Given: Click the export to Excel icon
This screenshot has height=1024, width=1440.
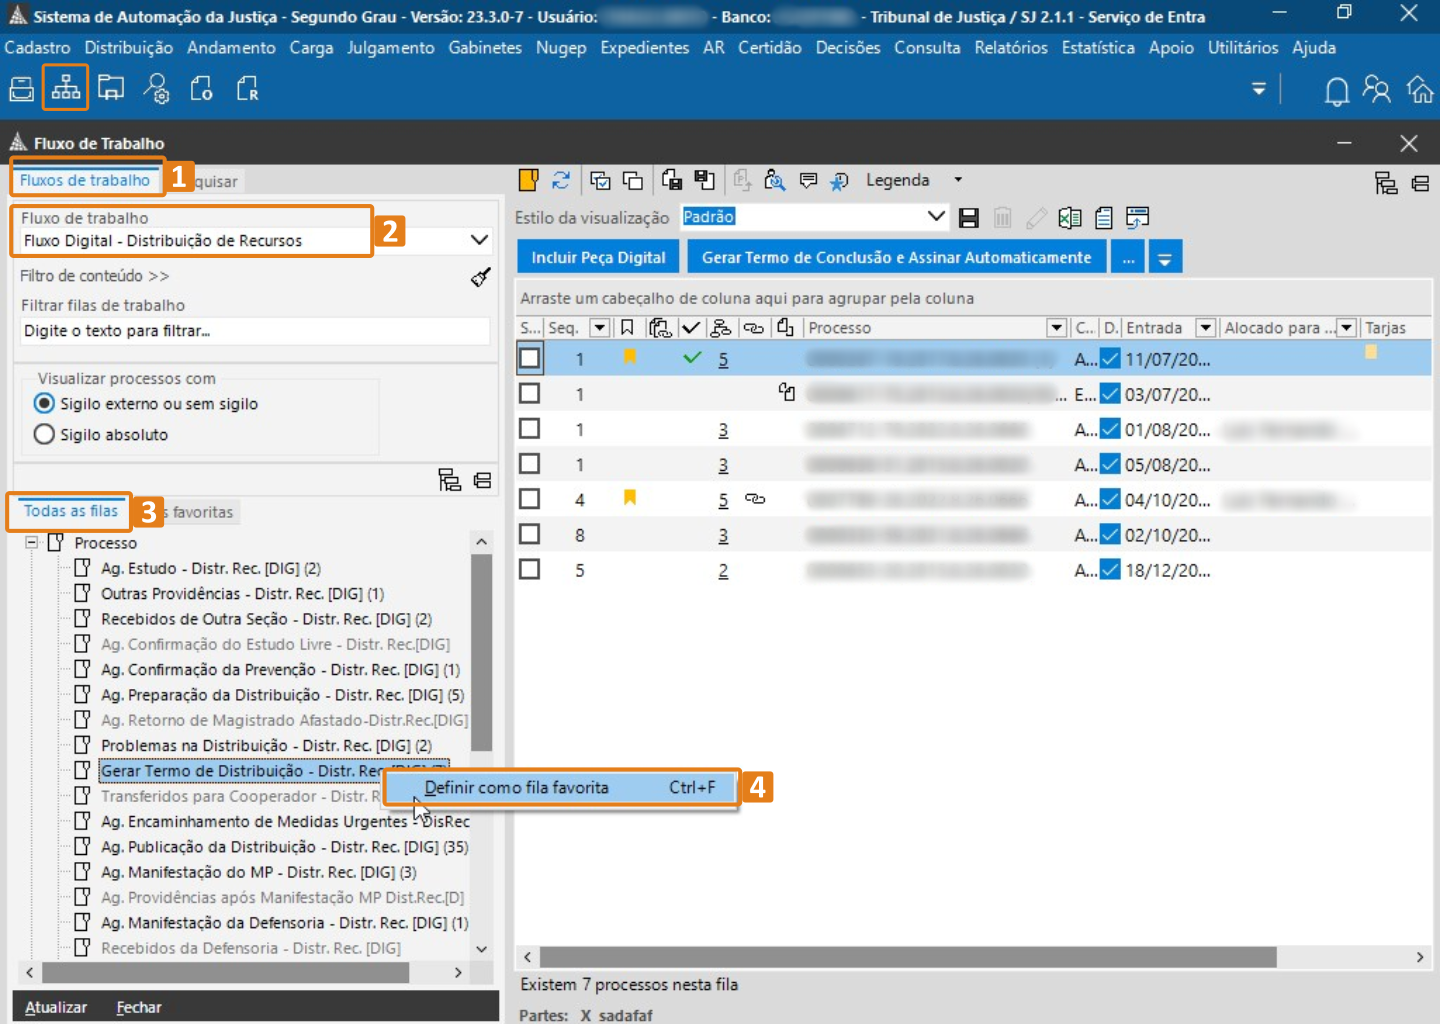Looking at the screenshot, I should coord(1070,218).
